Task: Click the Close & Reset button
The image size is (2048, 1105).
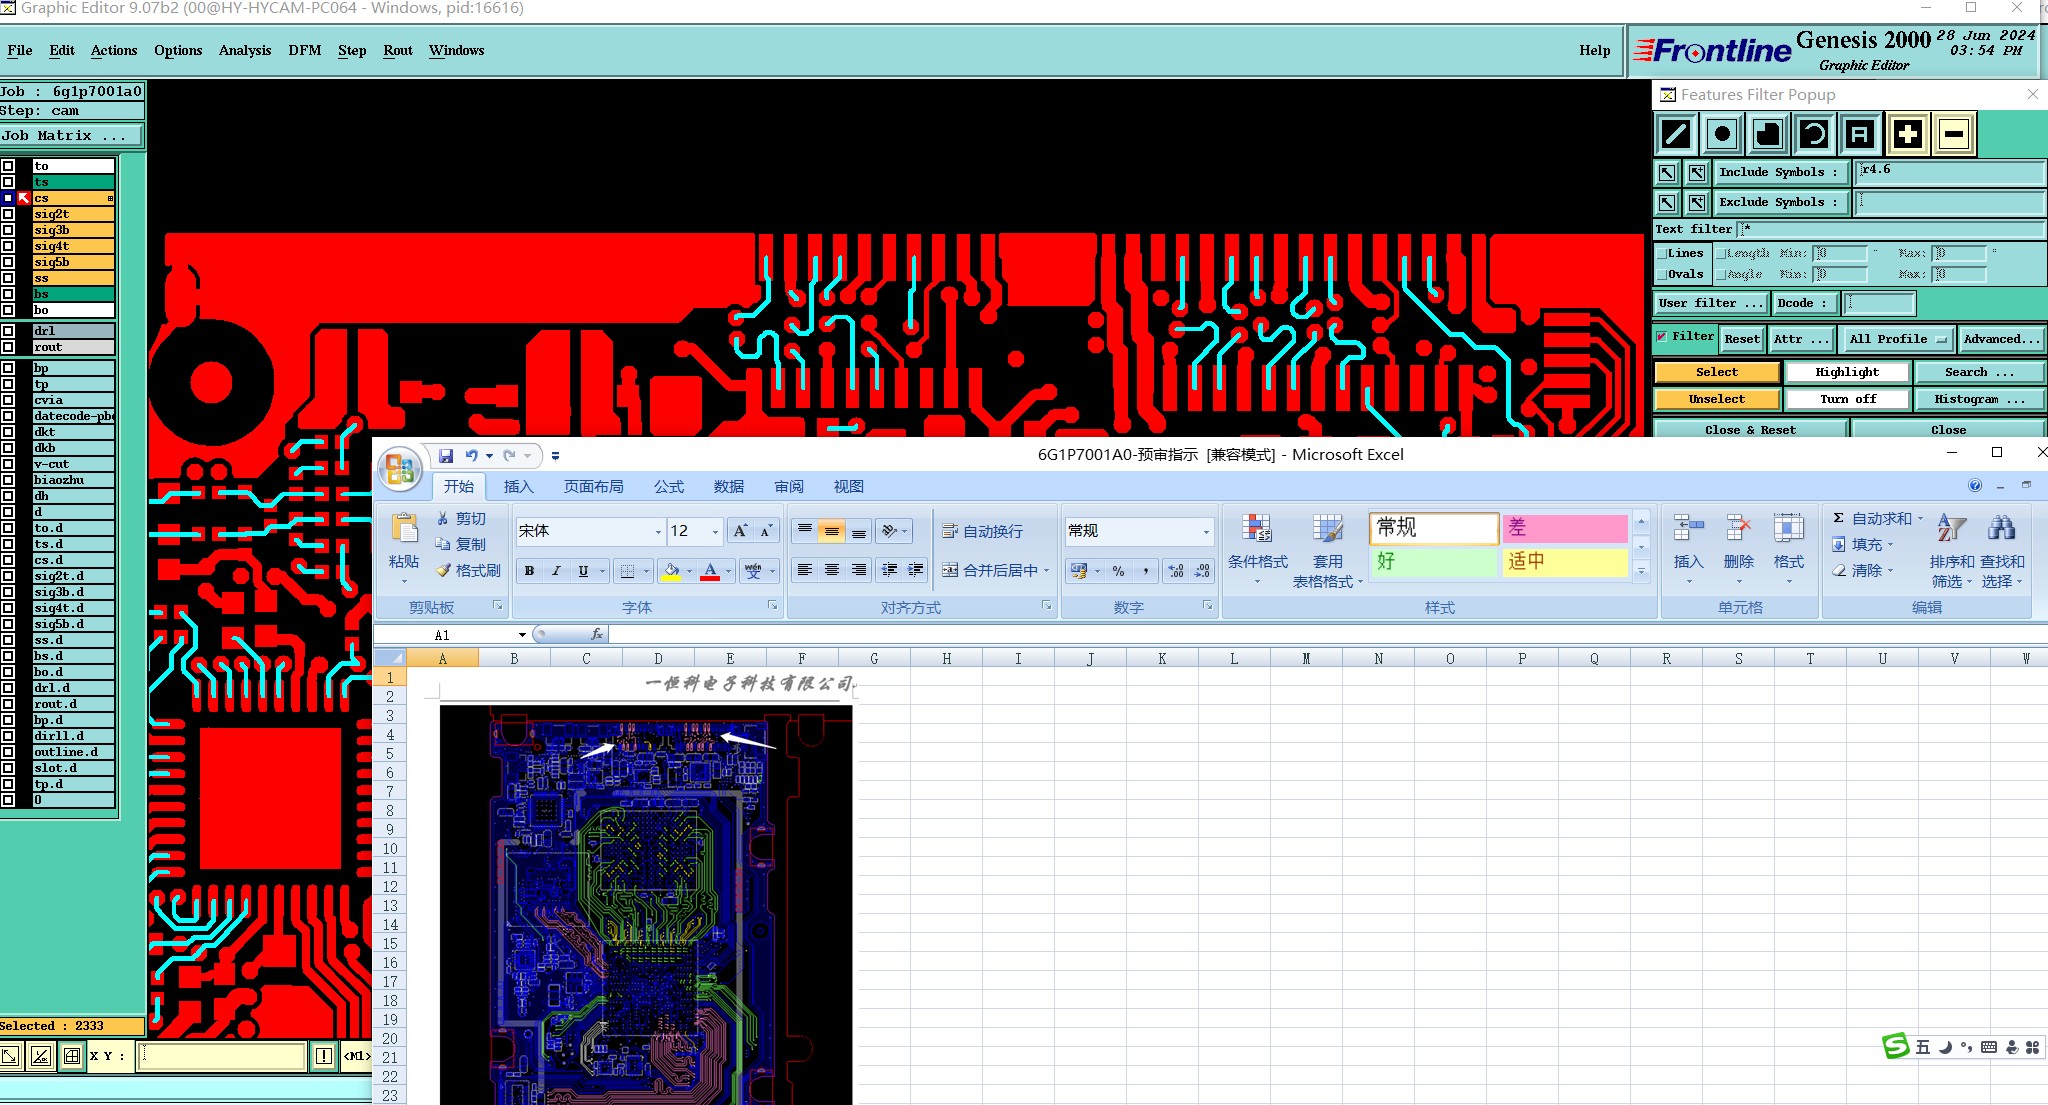Action: tap(1750, 430)
